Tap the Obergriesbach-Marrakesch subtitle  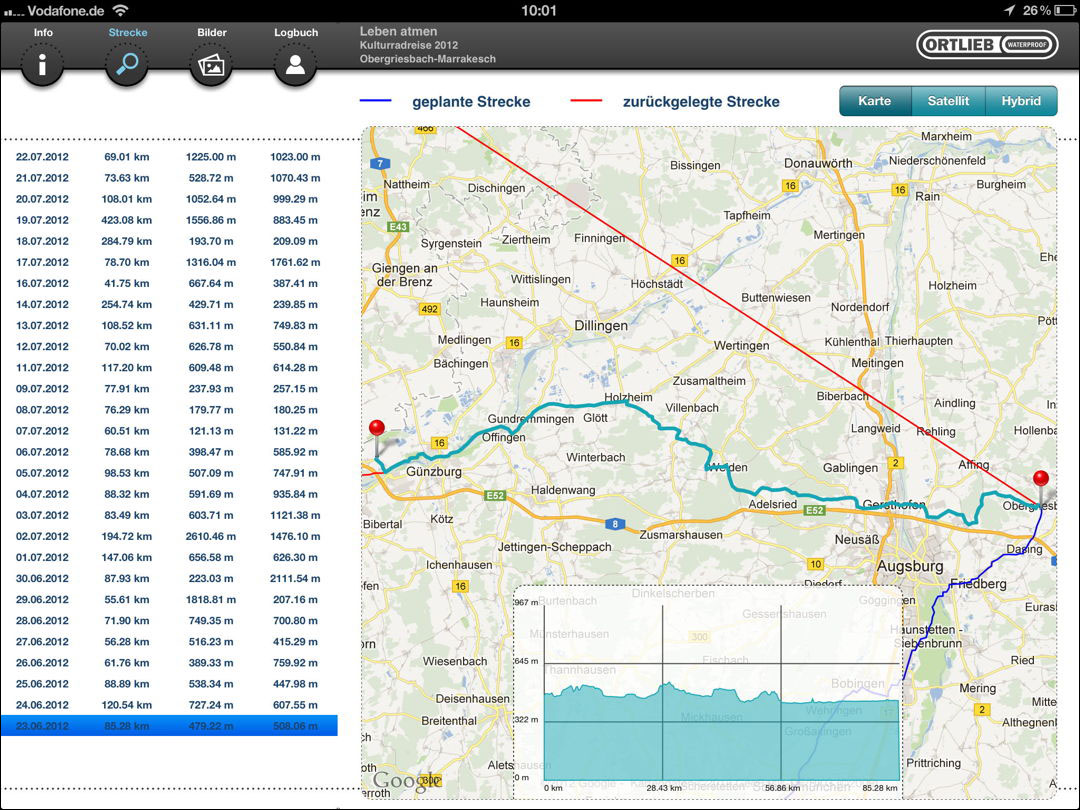(x=428, y=59)
